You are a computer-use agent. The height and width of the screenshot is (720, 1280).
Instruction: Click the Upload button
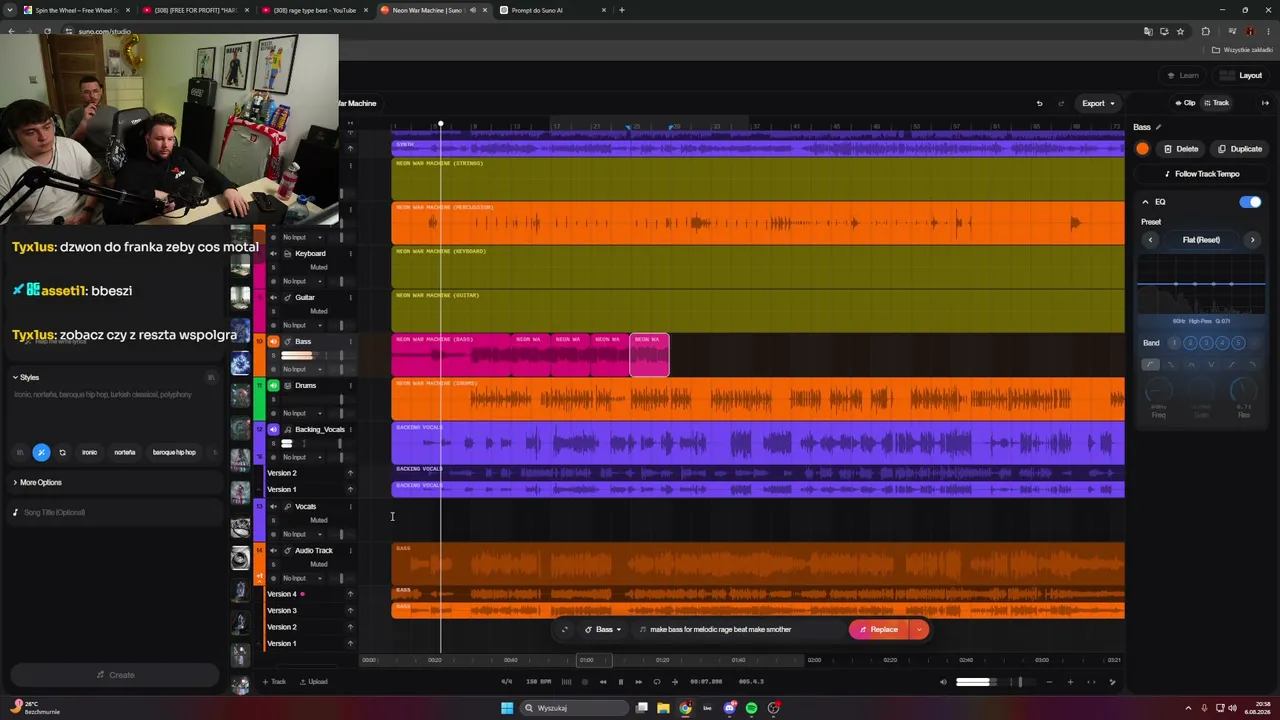pos(312,682)
